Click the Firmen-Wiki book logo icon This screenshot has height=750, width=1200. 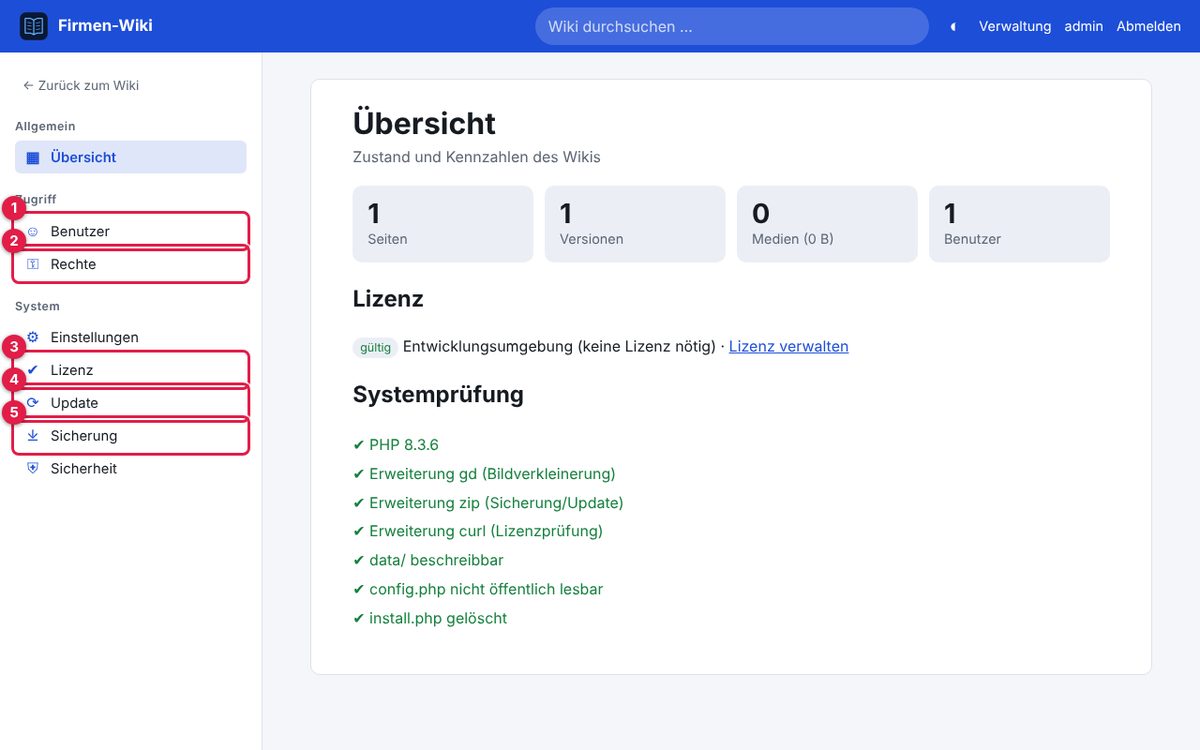click(x=34, y=26)
